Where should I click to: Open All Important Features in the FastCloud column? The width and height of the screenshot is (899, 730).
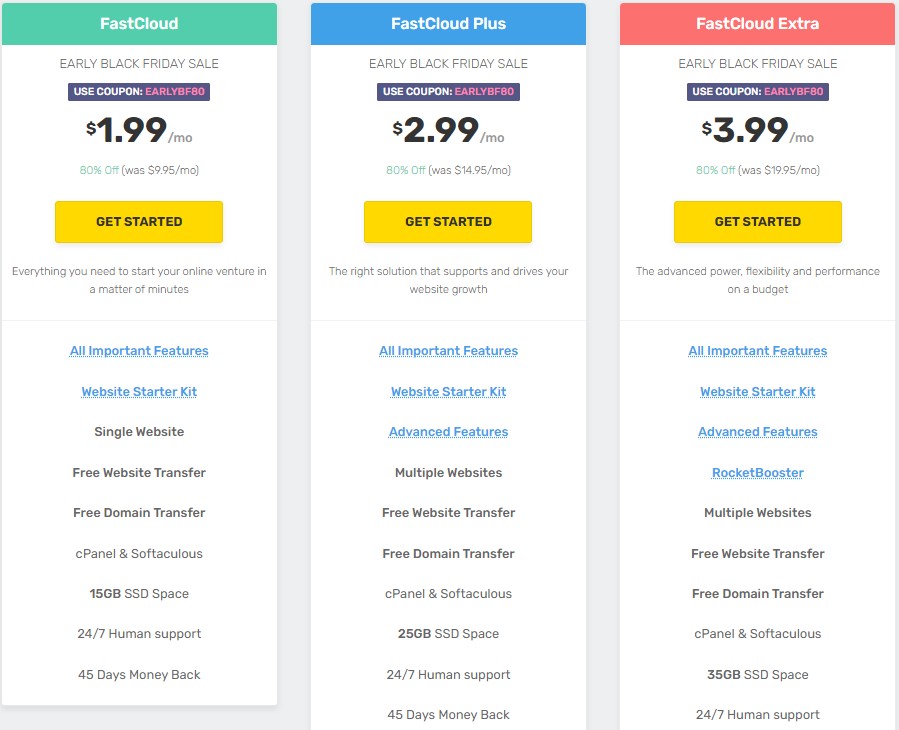(139, 351)
